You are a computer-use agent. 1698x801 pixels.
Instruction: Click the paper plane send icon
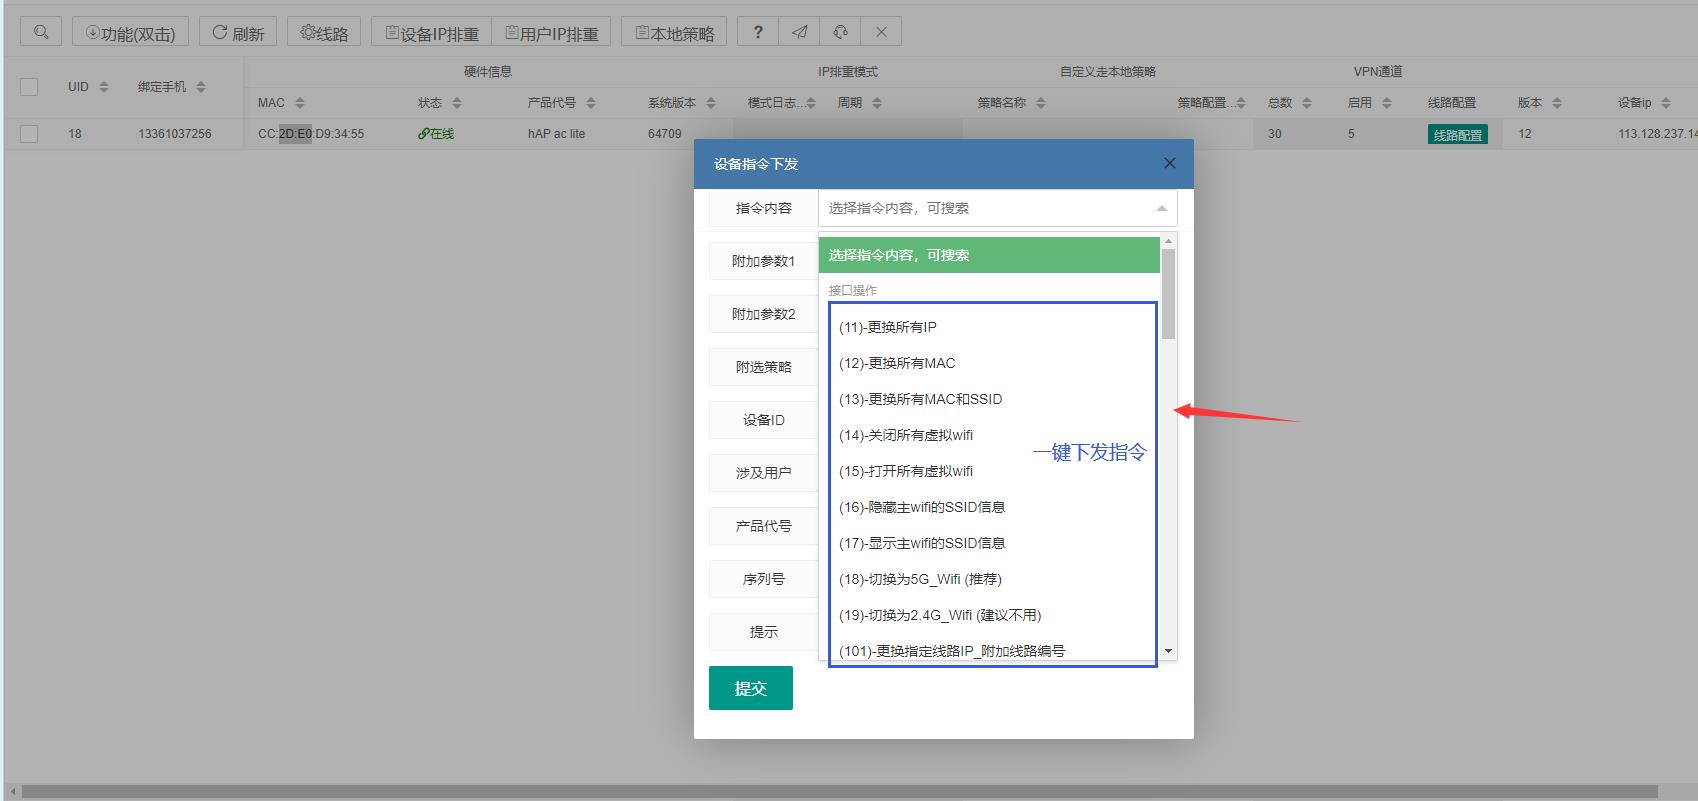click(799, 32)
